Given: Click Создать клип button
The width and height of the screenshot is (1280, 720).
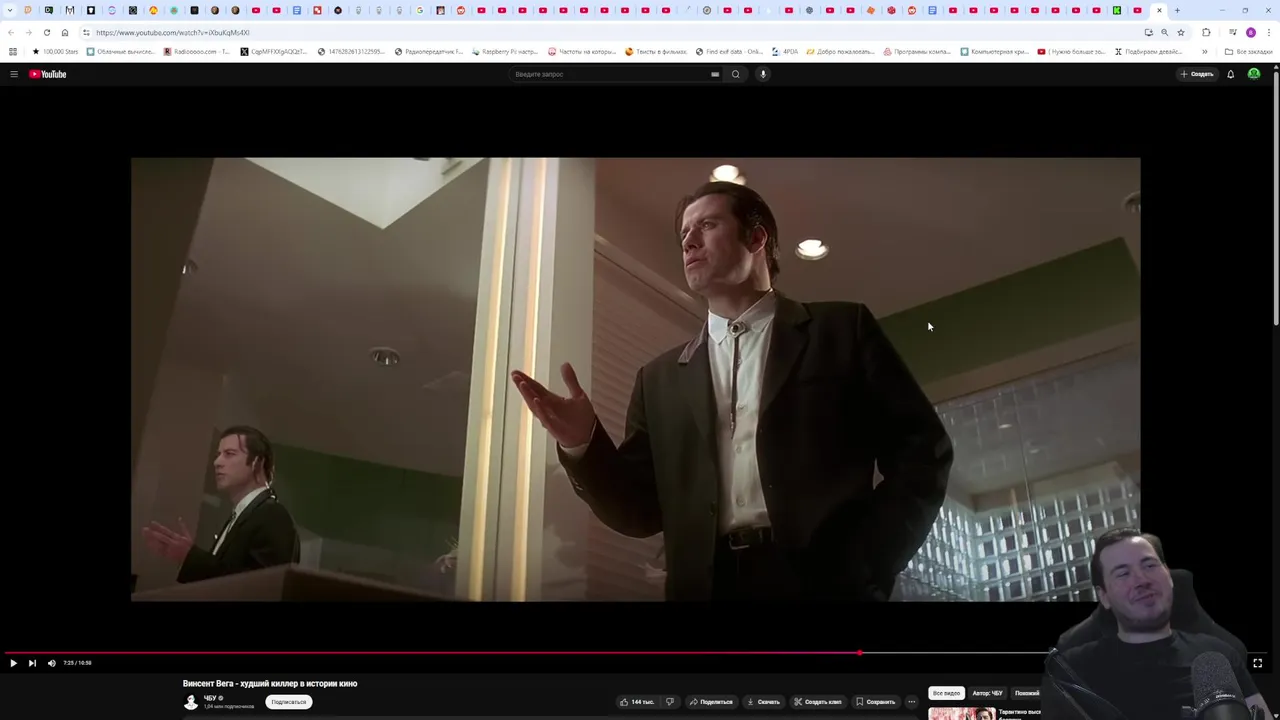Looking at the screenshot, I should [818, 702].
